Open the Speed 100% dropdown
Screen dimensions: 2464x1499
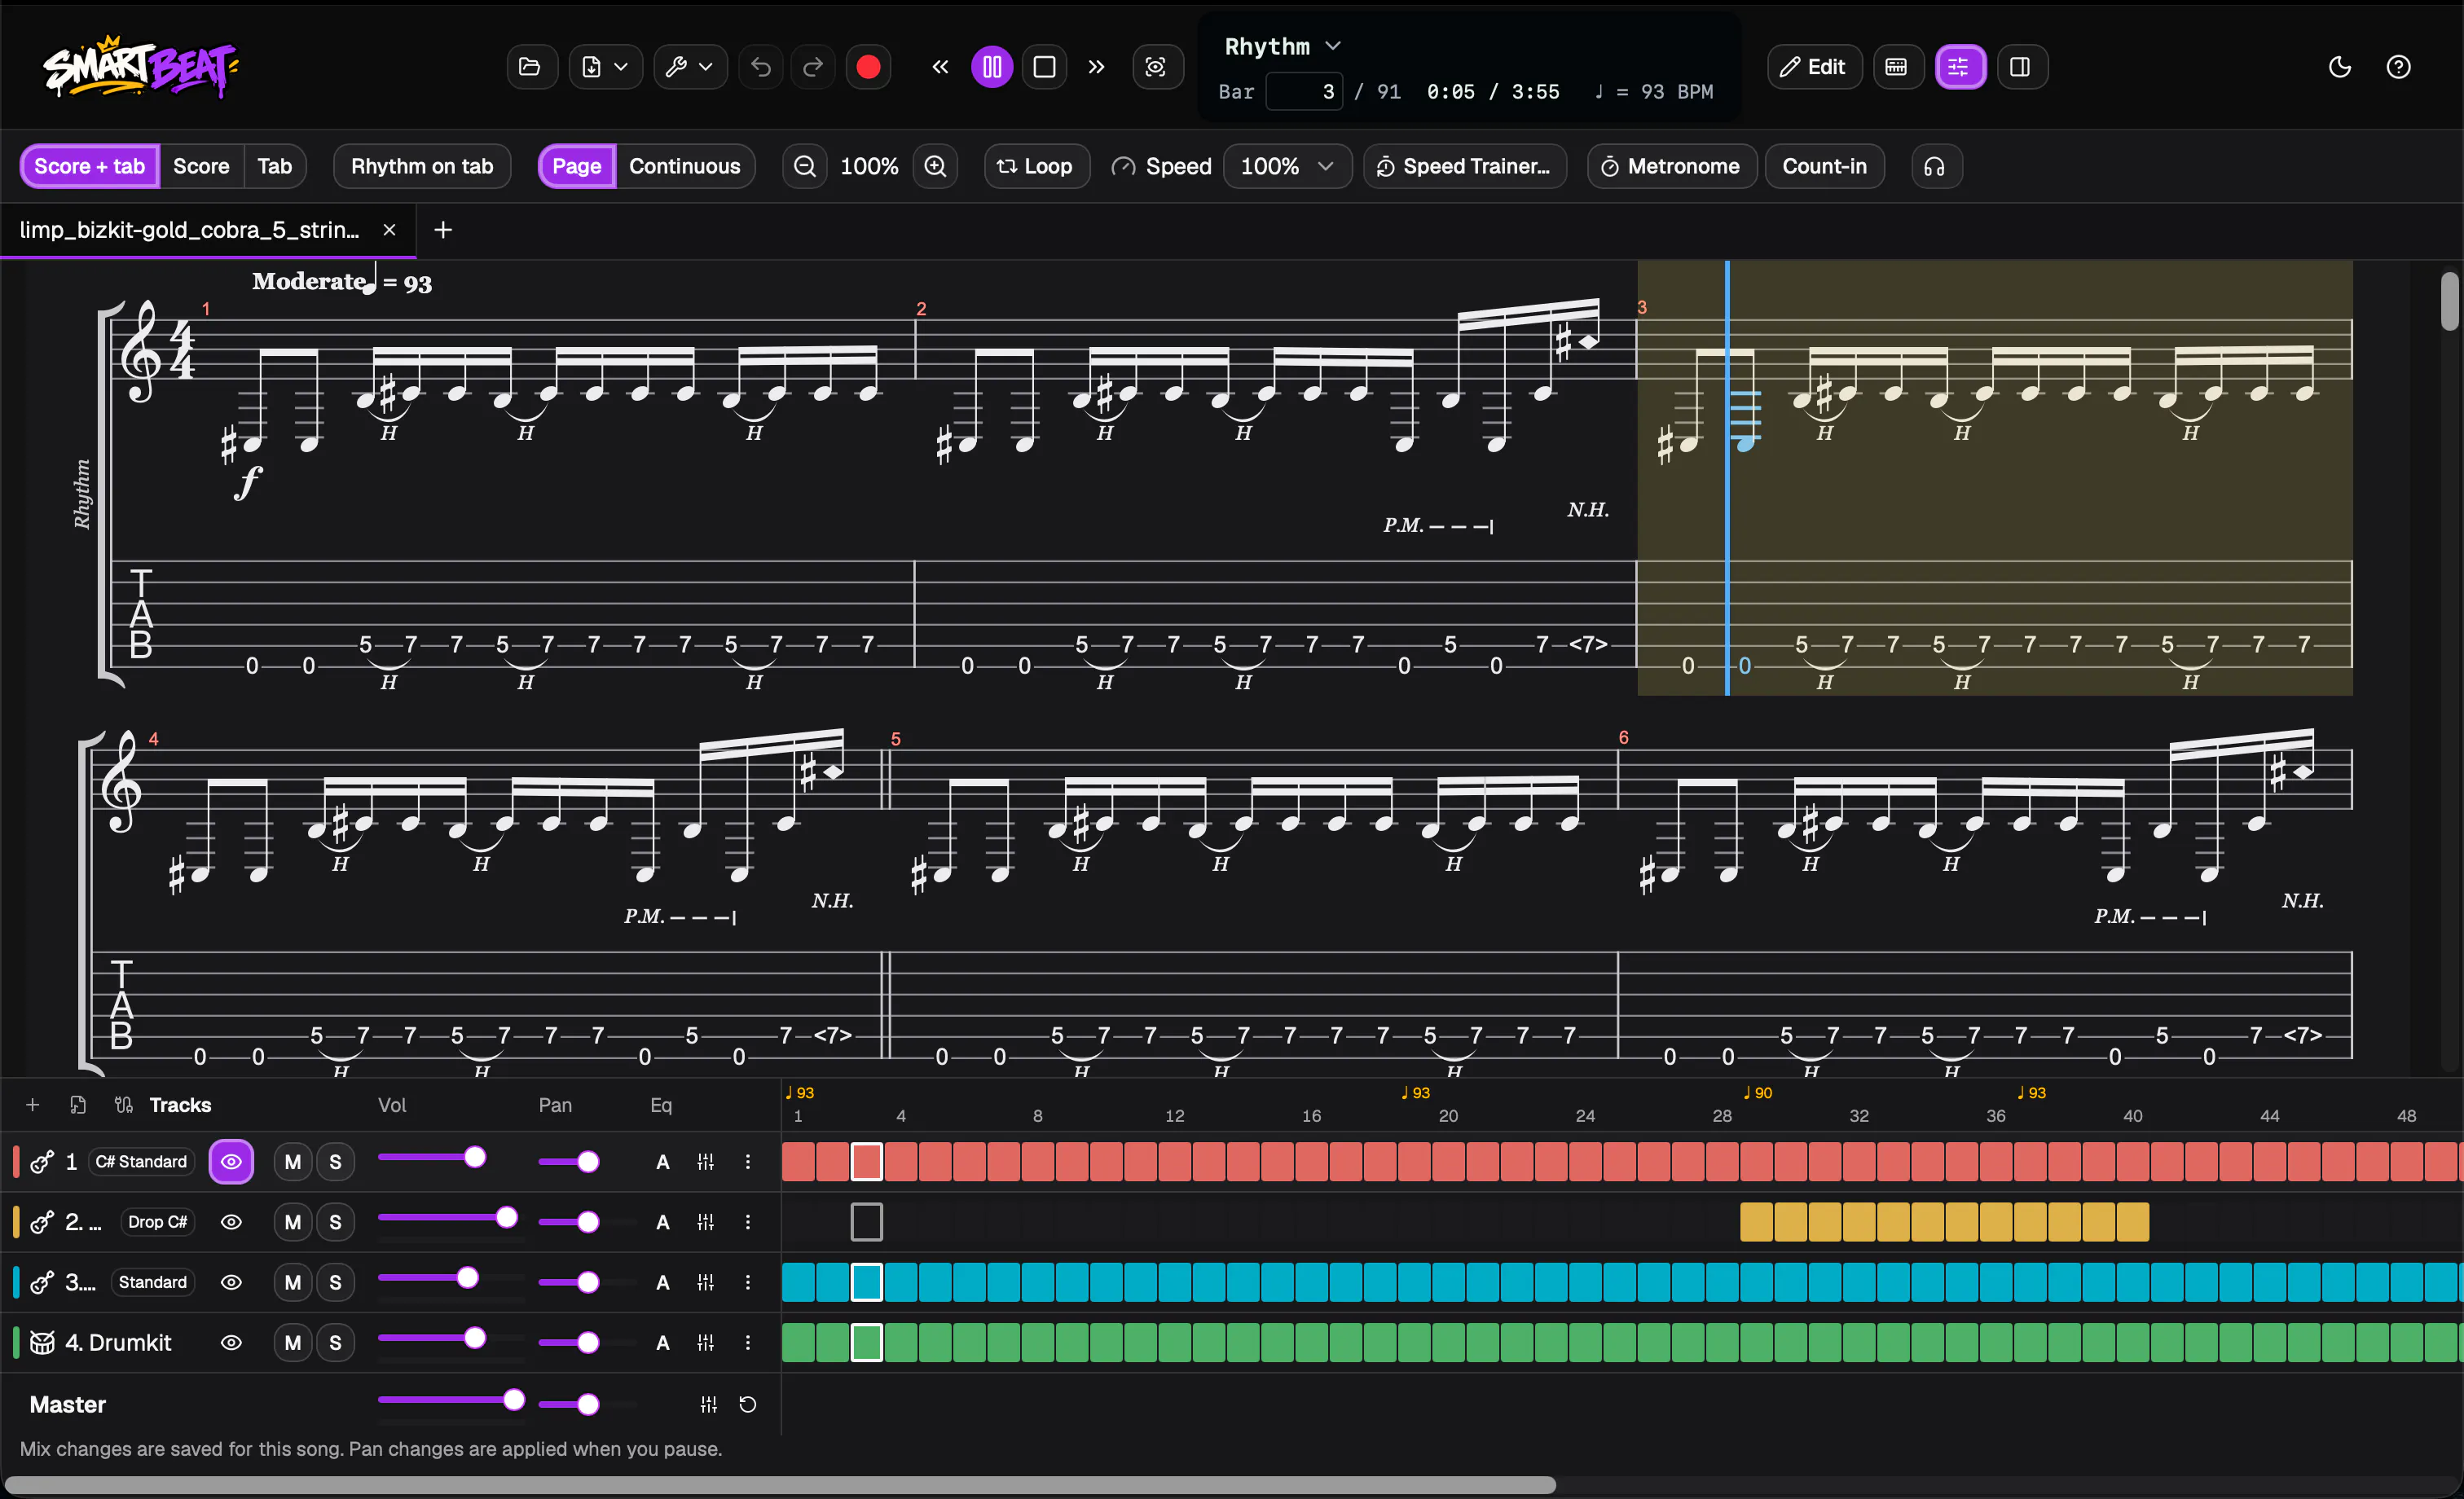click(x=1287, y=166)
